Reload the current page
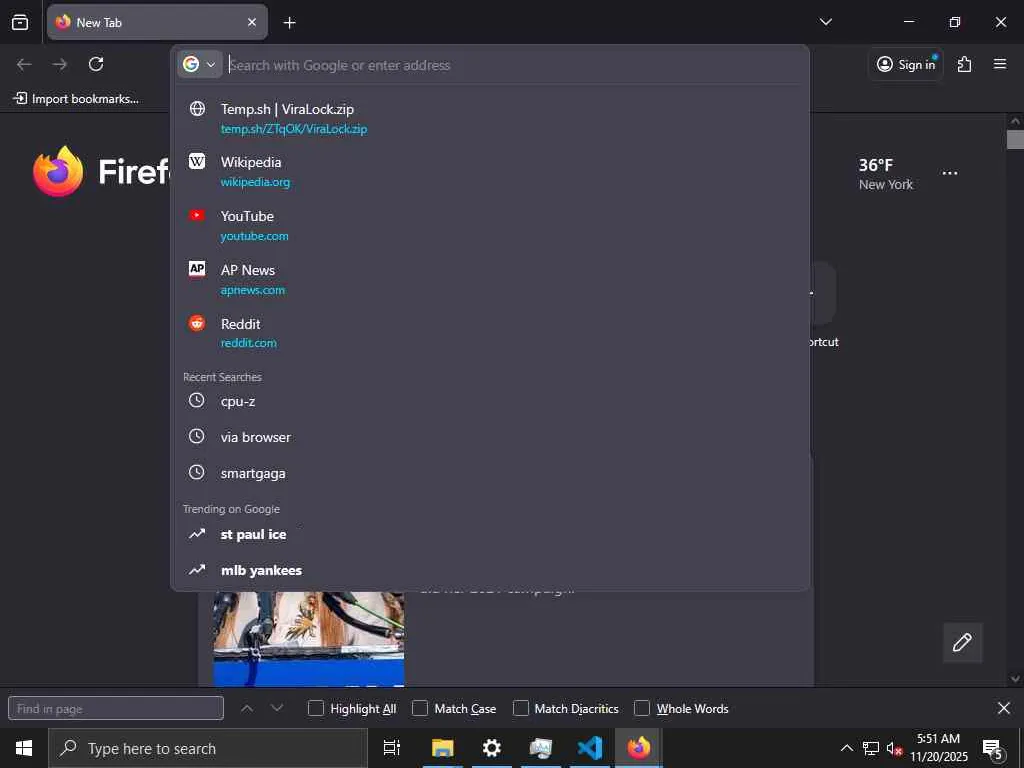 96,64
